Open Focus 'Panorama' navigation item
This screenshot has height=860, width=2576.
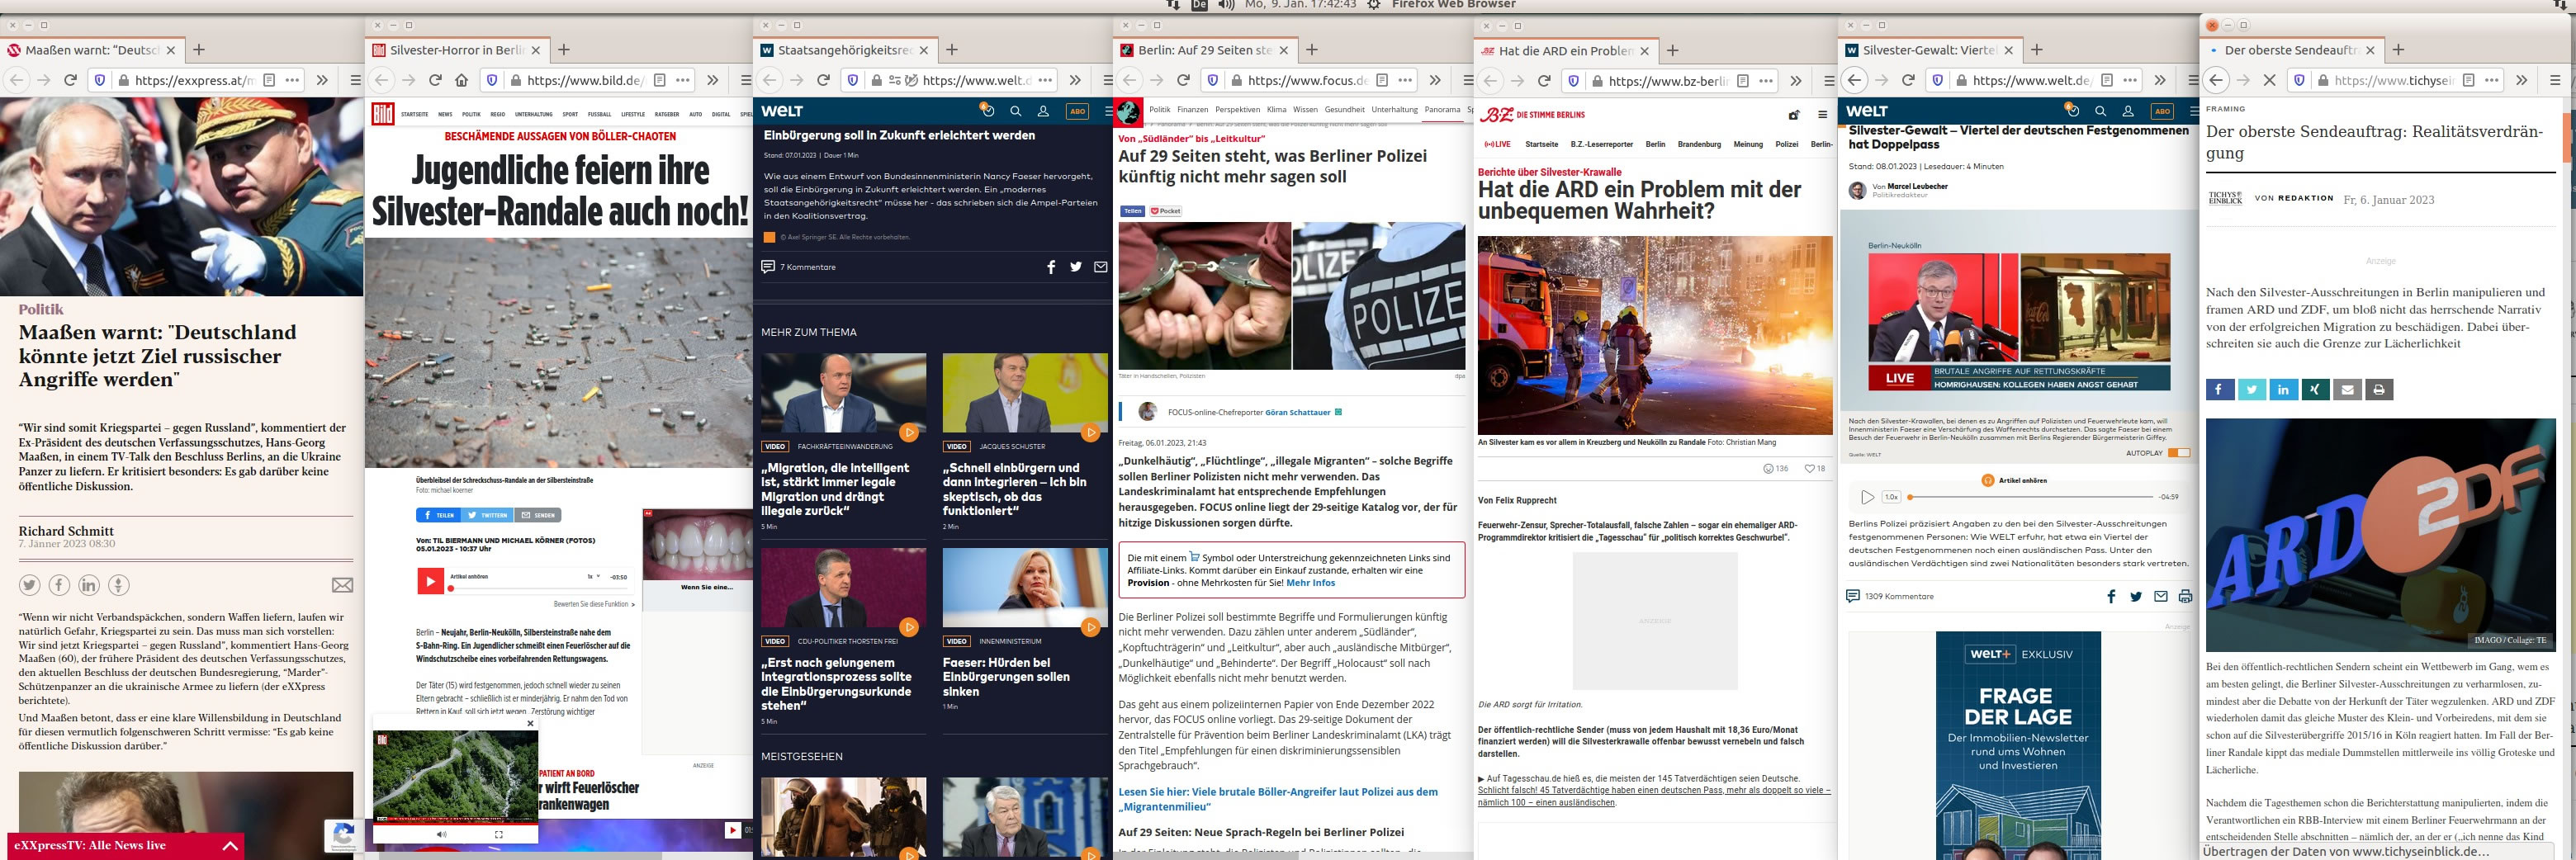coord(1442,110)
